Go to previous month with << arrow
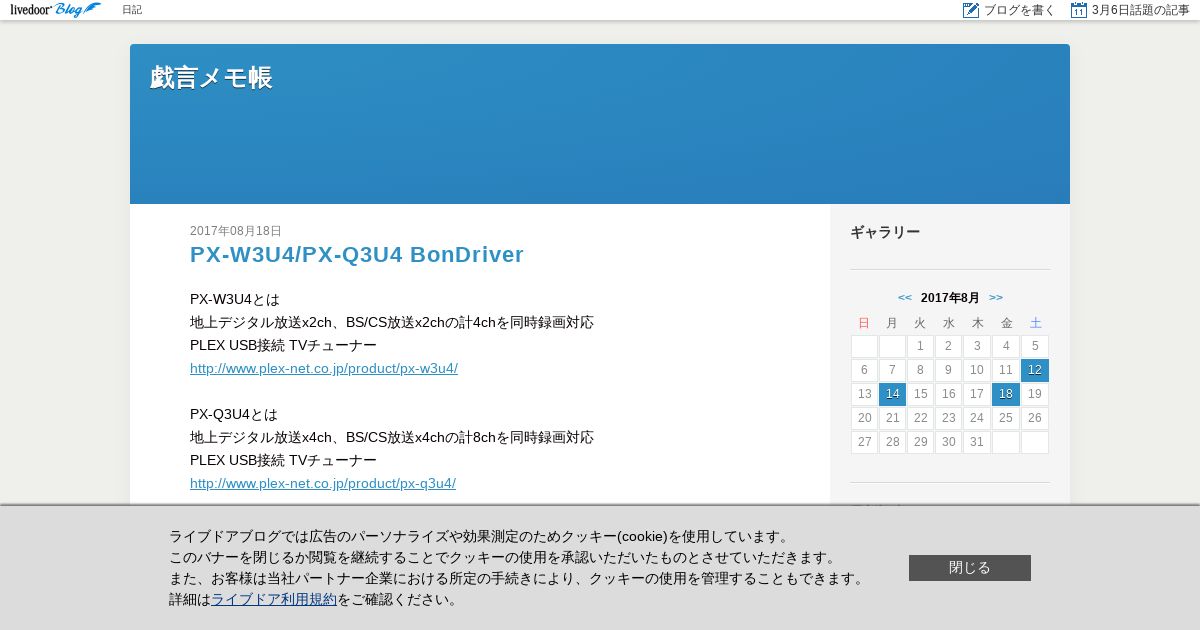This screenshot has width=1200, height=630. pyautogui.click(x=905, y=298)
